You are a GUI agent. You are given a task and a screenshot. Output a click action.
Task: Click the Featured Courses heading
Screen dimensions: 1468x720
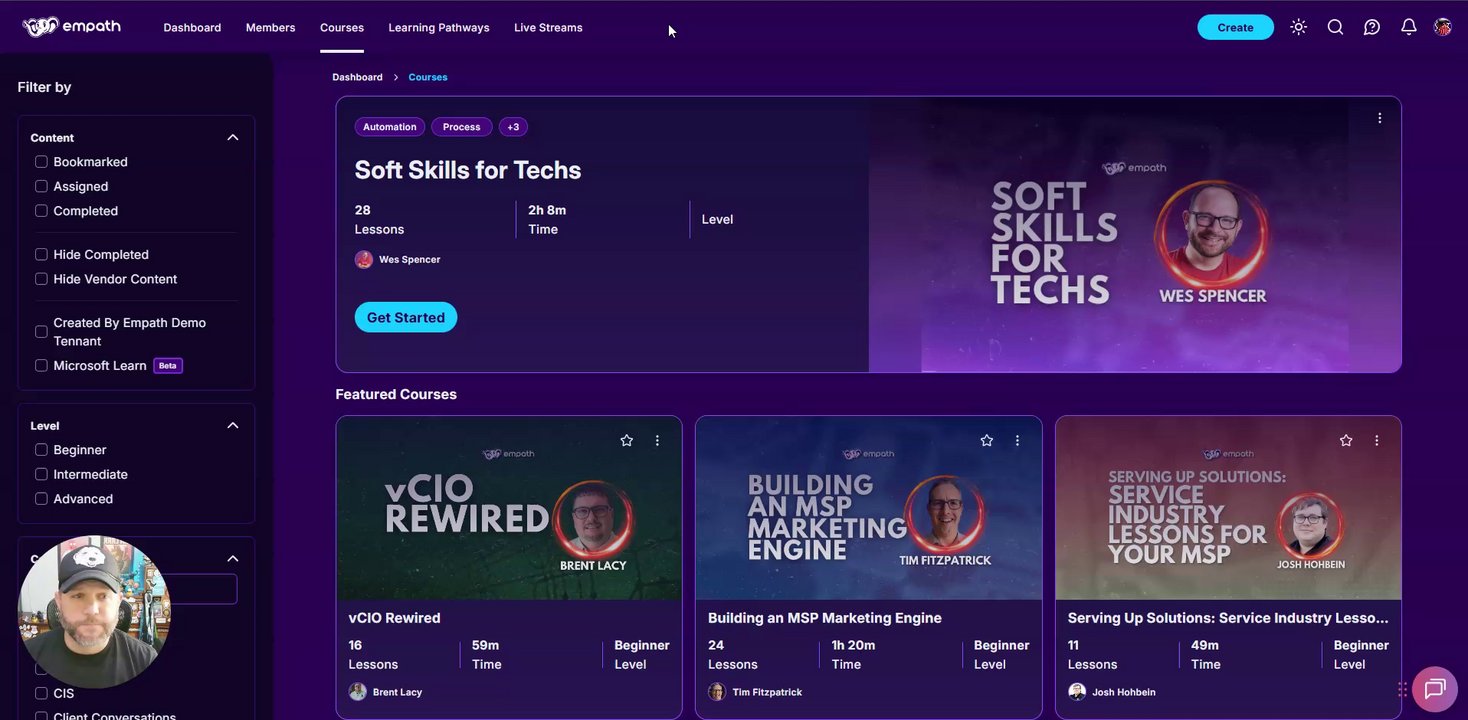[x=396, y=394]
